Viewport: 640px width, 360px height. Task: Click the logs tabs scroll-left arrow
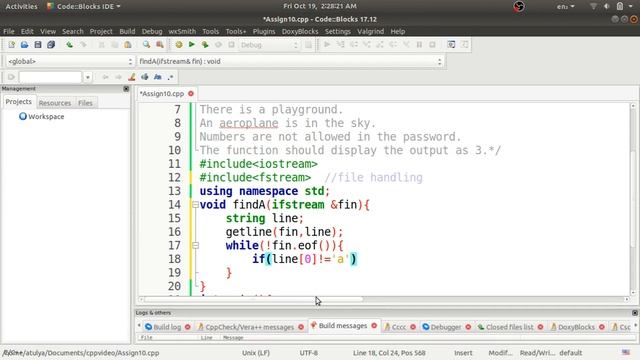139,326
